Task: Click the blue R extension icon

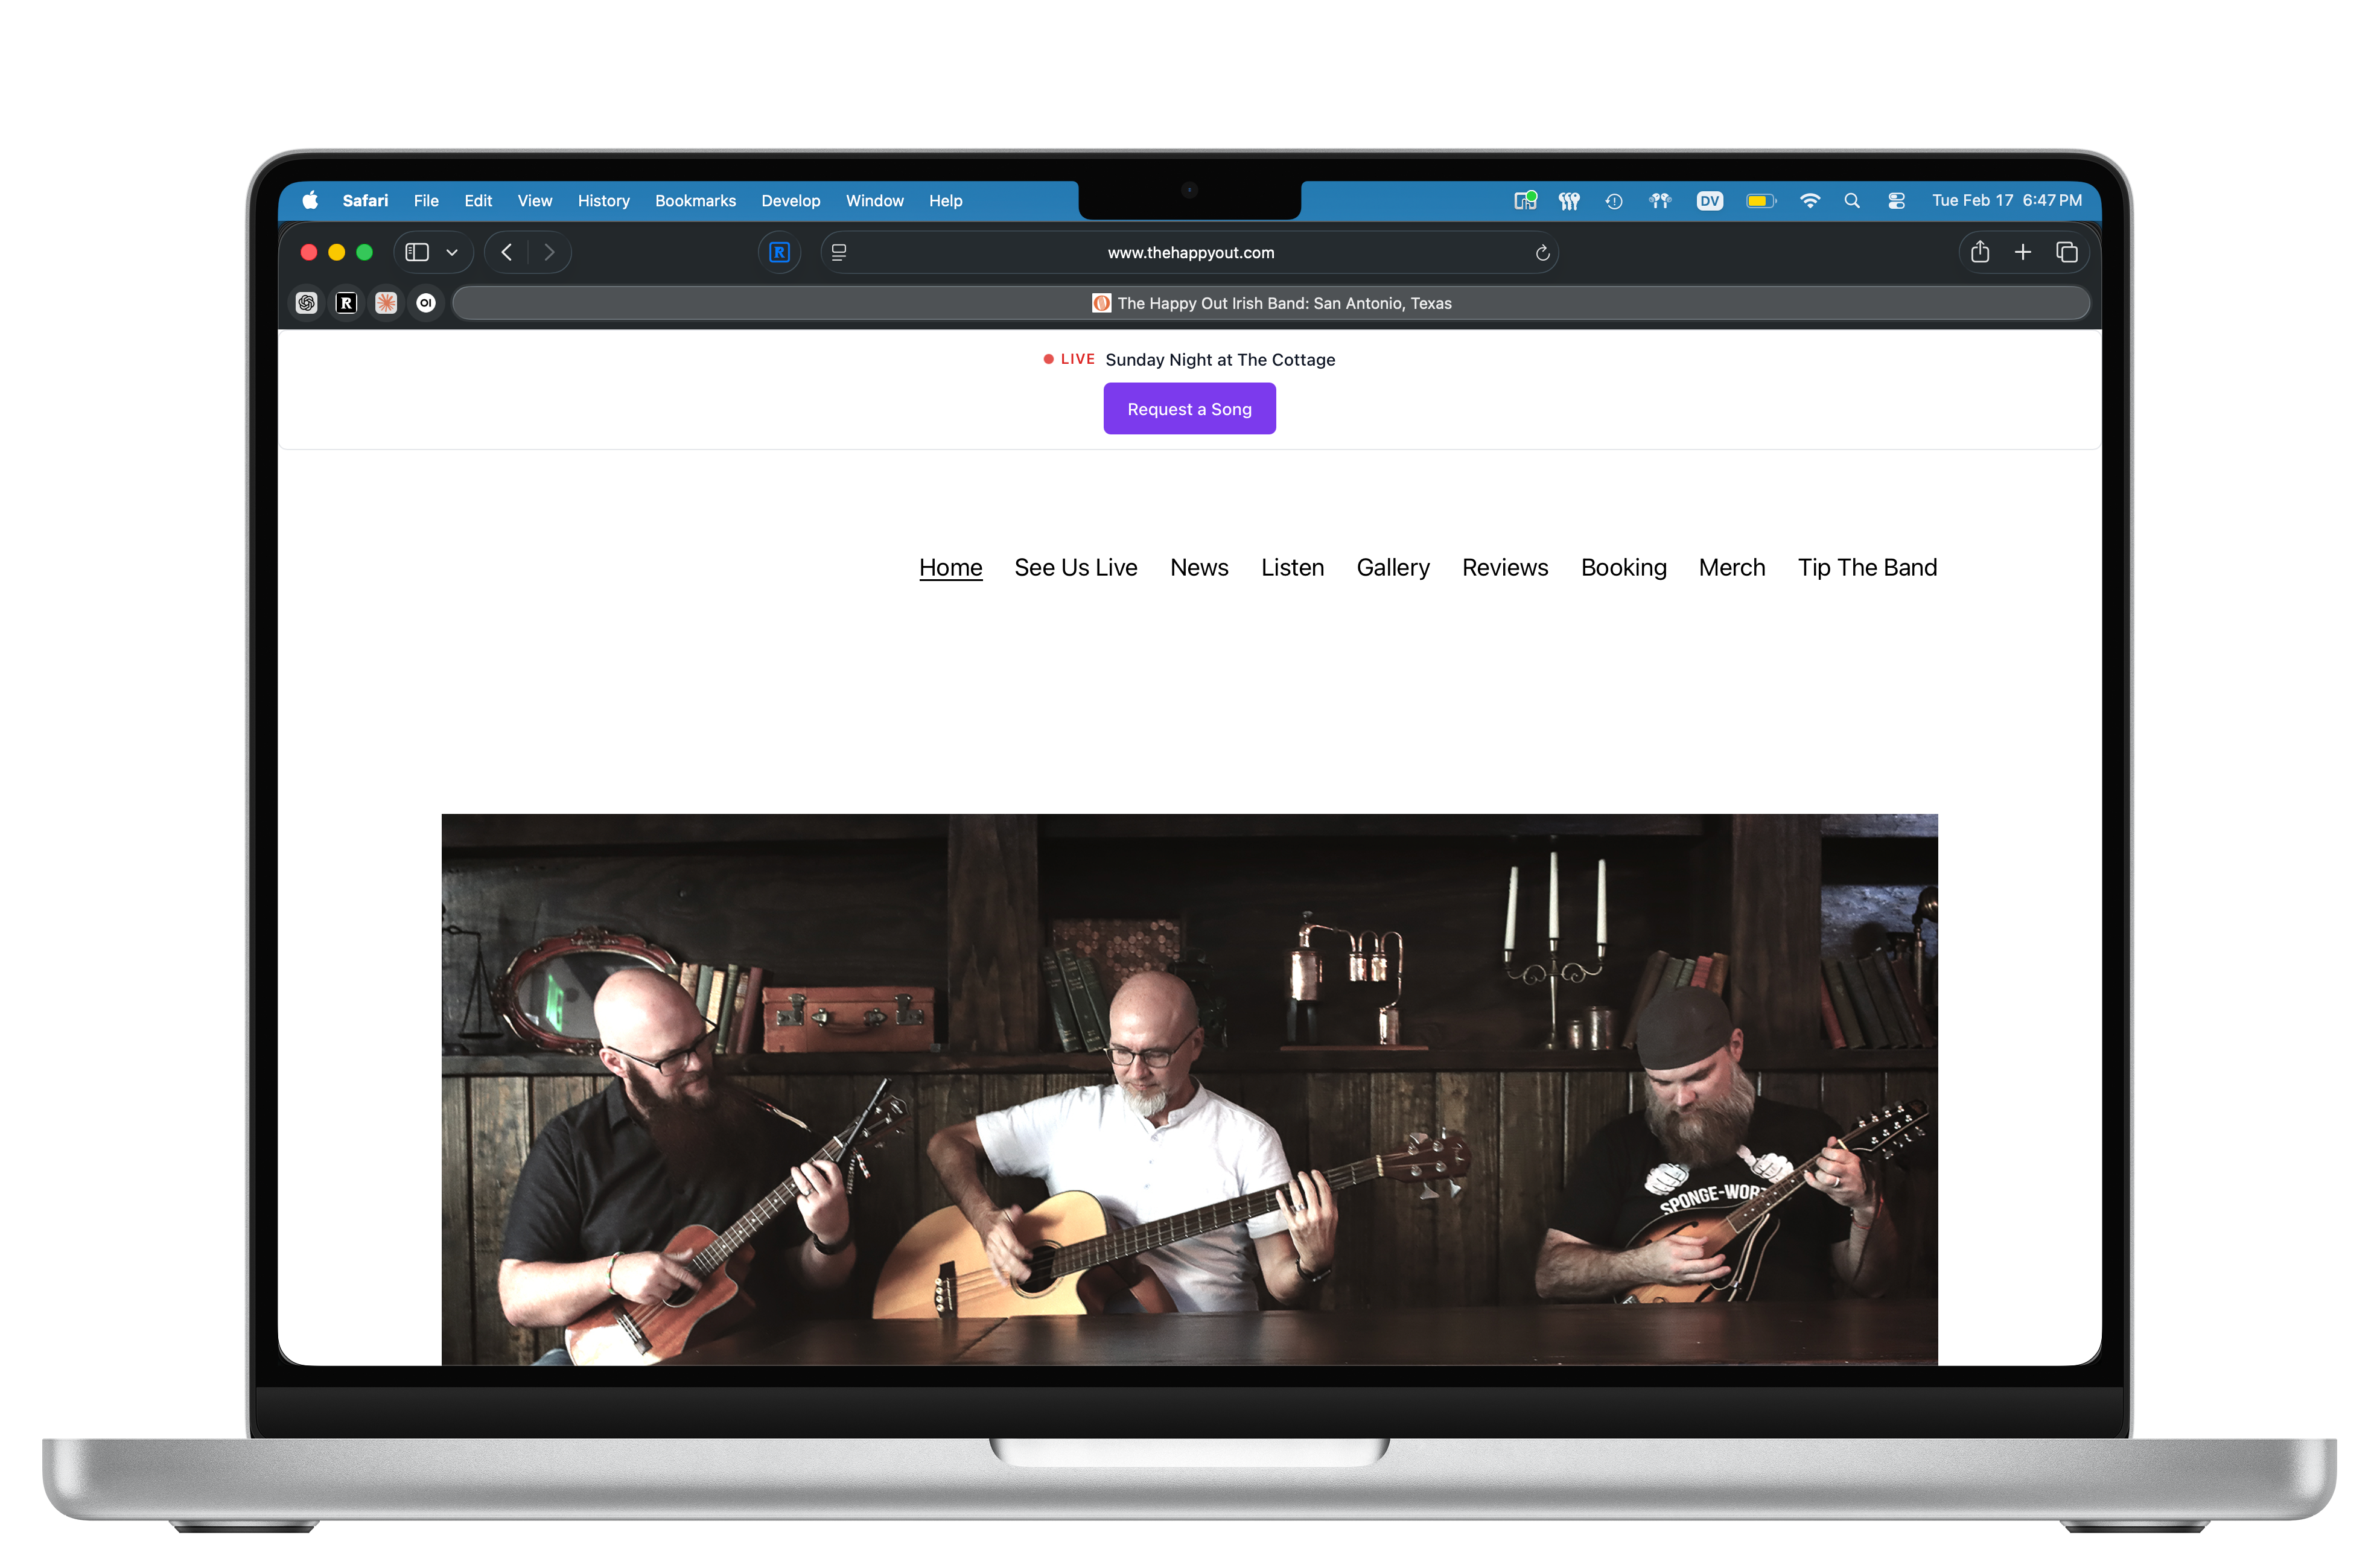Action: (x=779, y=252)
